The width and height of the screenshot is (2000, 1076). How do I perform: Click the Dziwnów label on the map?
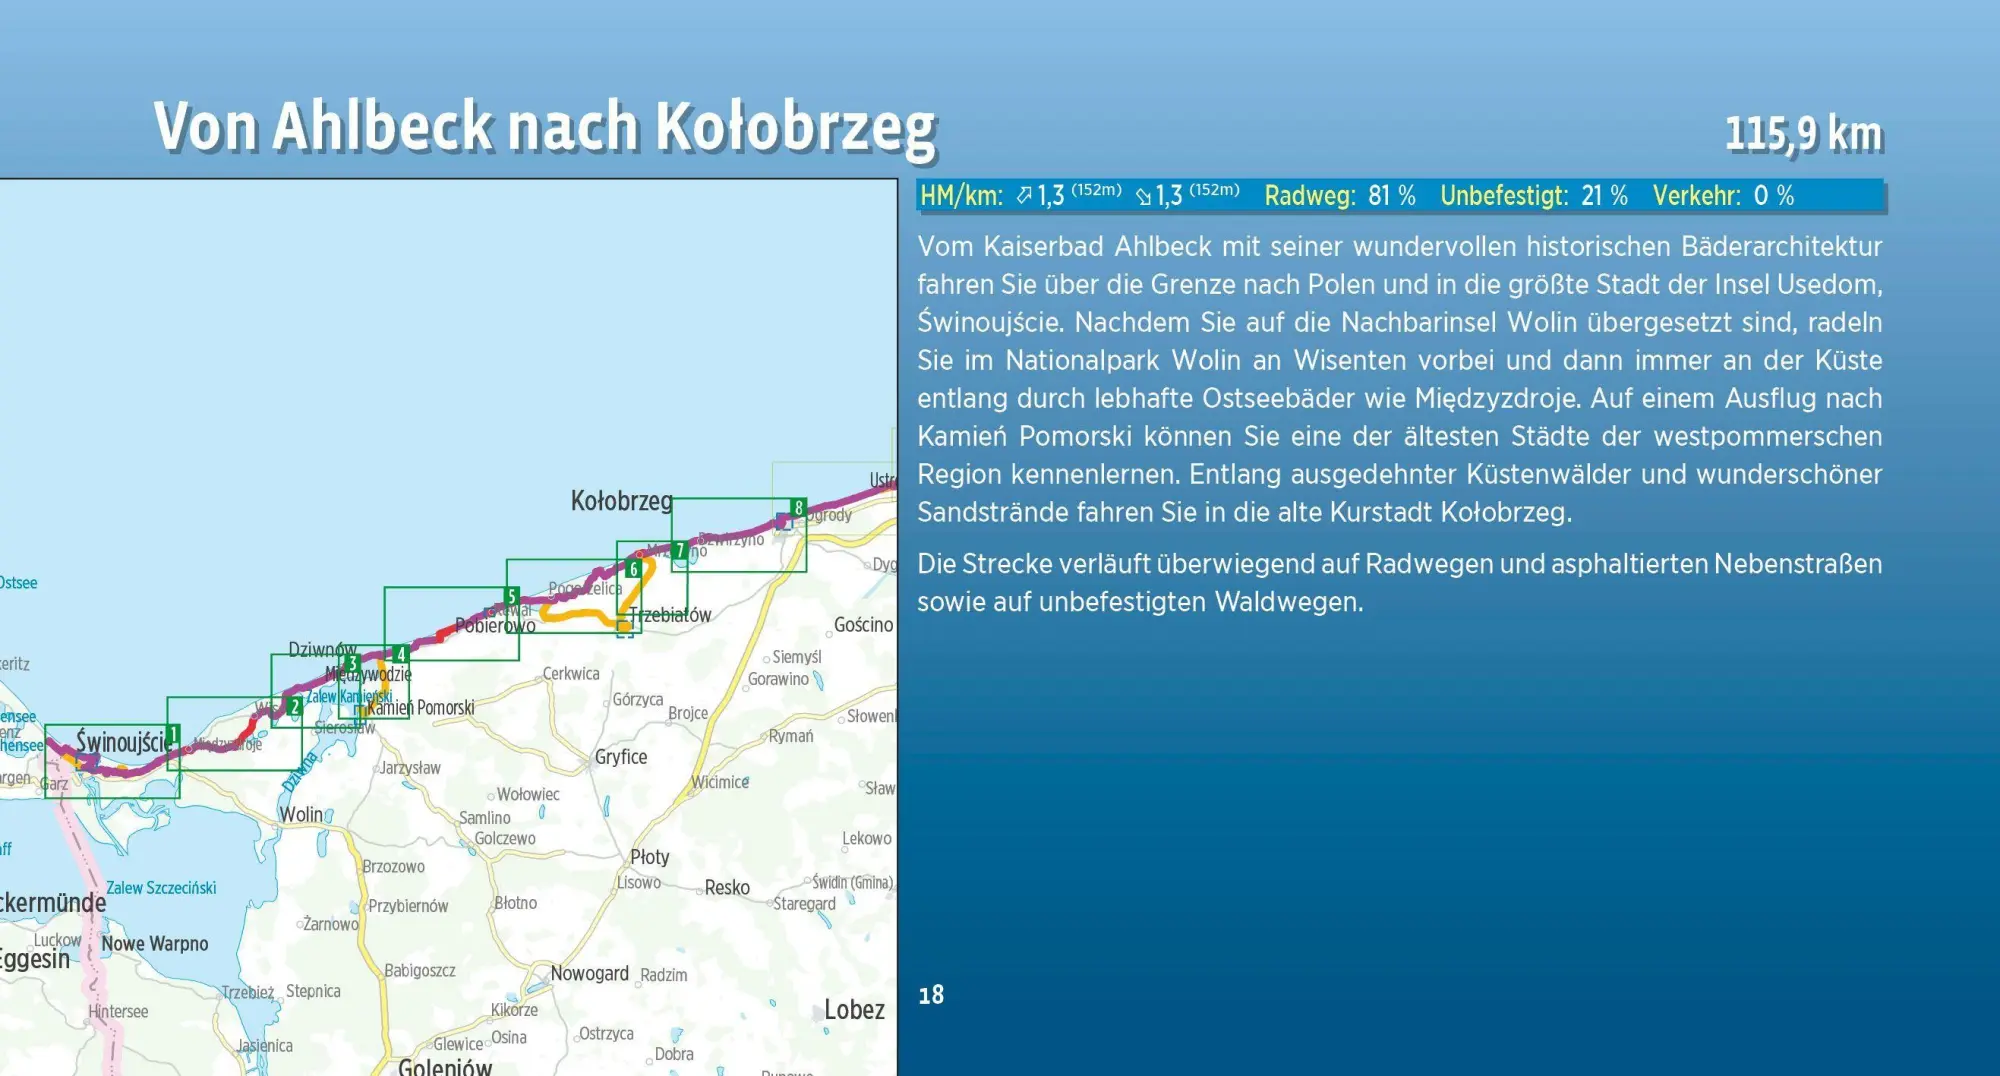coord(322,650)
